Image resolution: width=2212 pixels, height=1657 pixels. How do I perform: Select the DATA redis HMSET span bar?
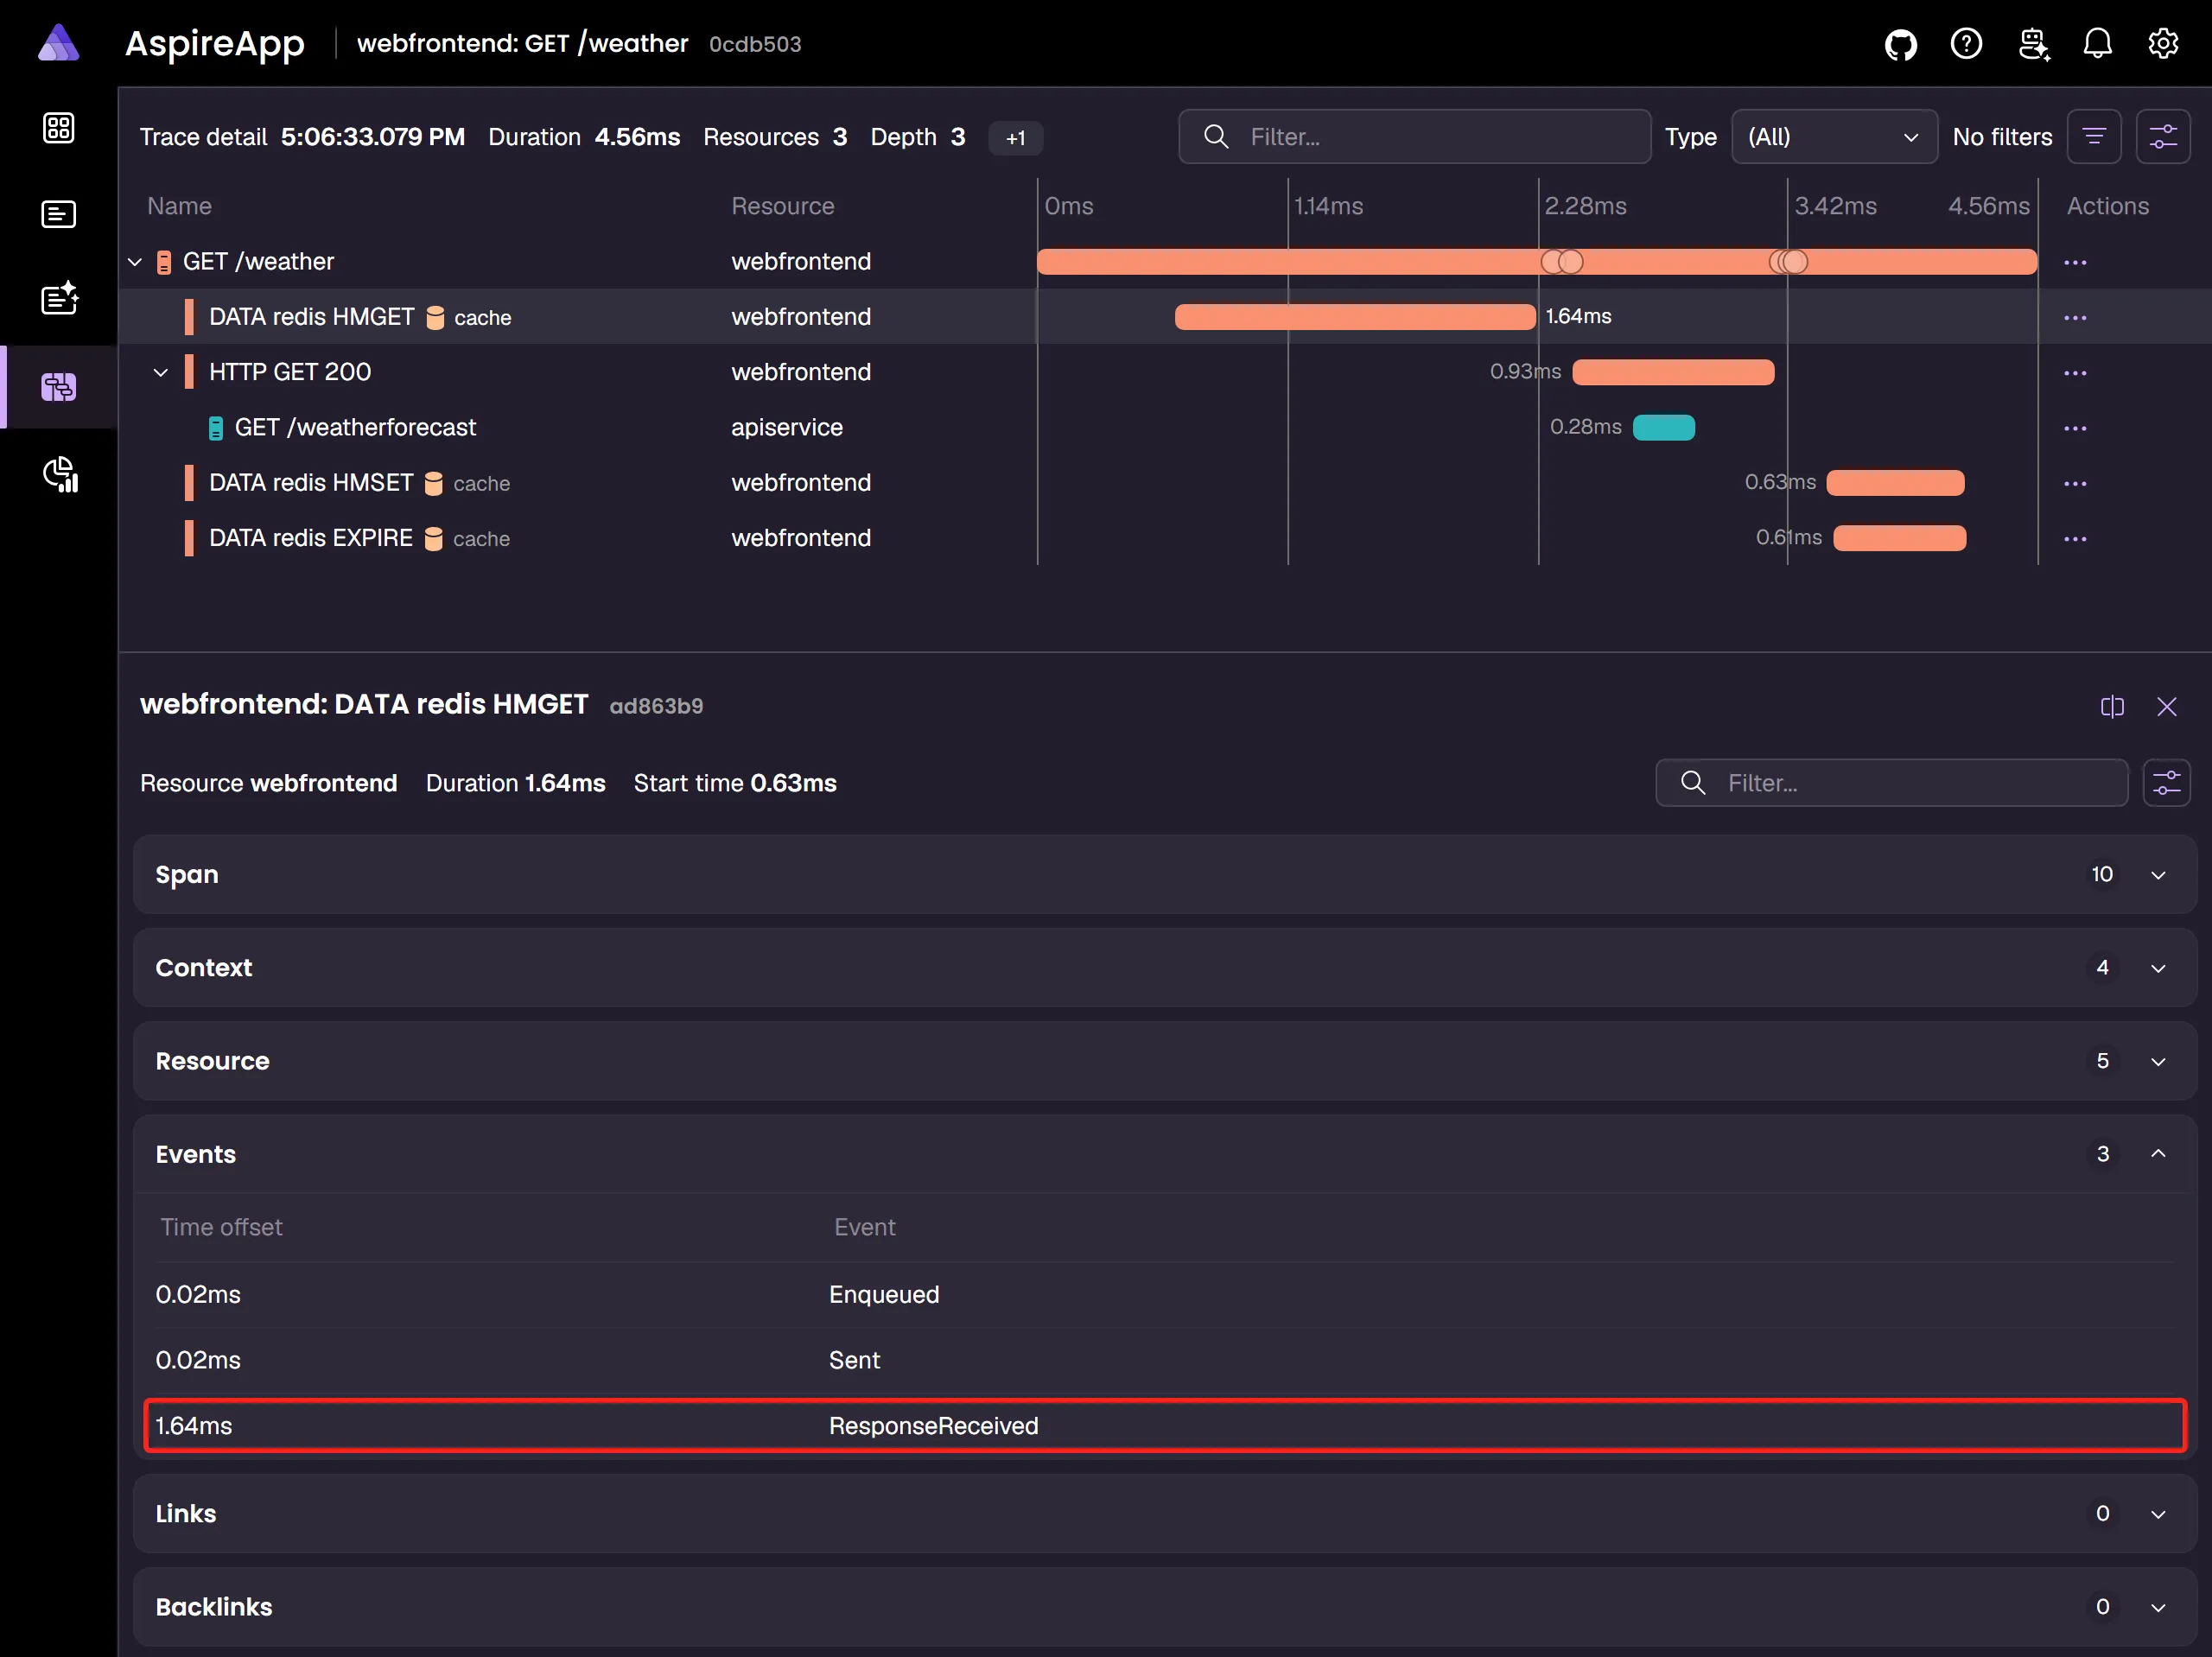[1895, 483]
